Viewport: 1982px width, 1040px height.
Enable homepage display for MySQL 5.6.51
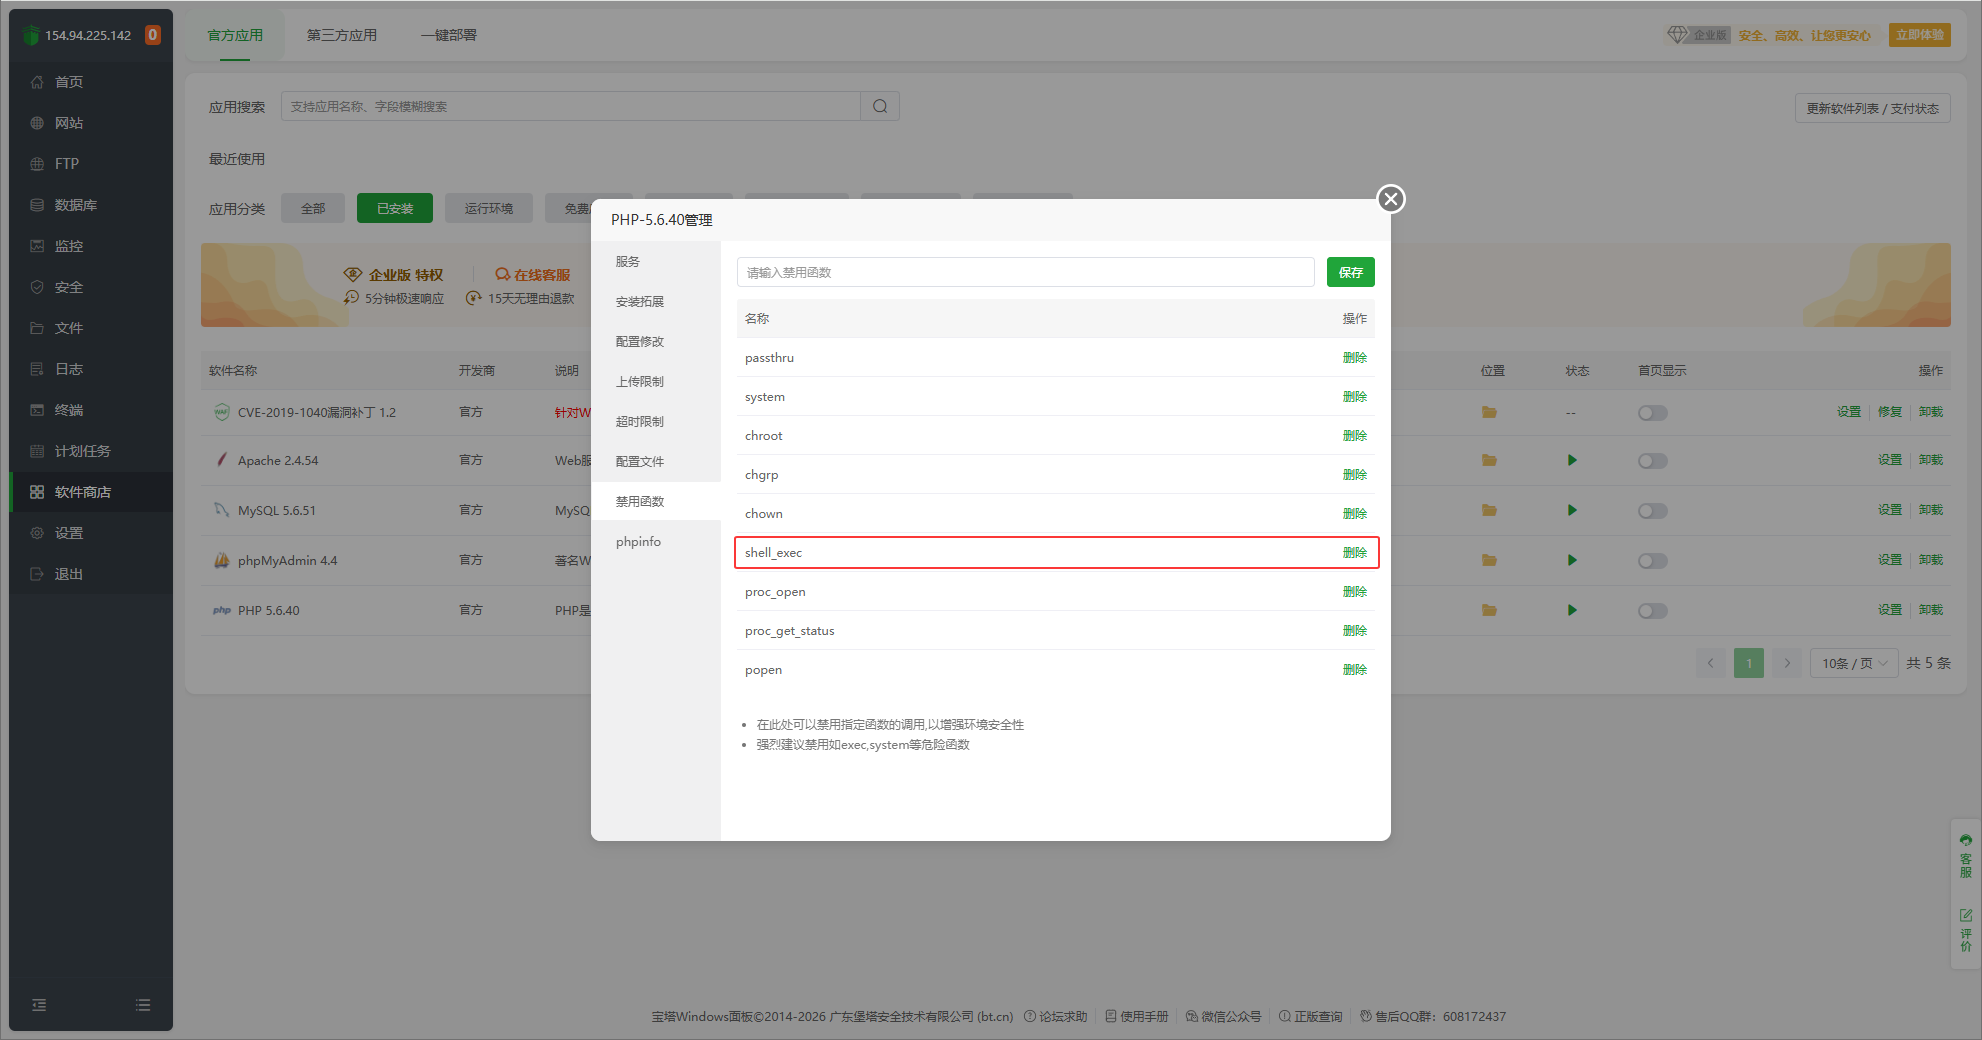pos(1652,511)
